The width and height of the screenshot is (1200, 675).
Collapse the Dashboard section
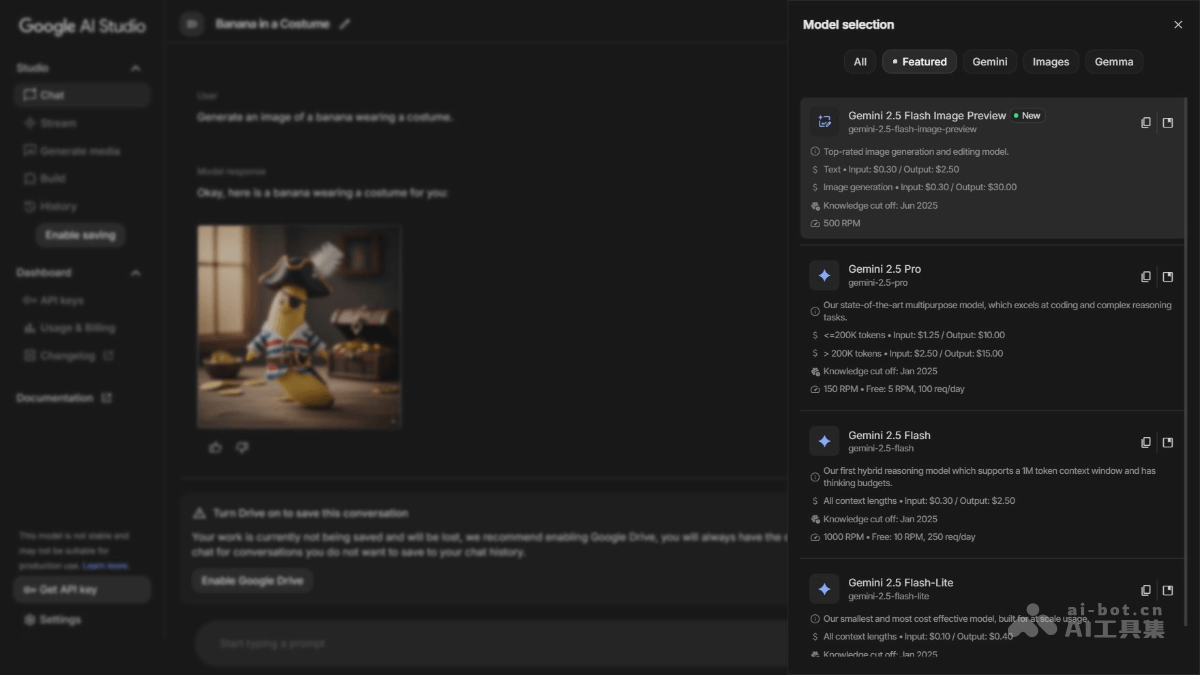coord(135,272)
